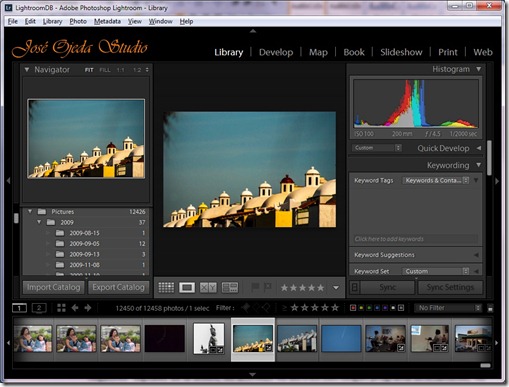The image size is (509, 387).
Task: Open Keywords & Containing Keywords dropdown
Action: tap(436, 180)
